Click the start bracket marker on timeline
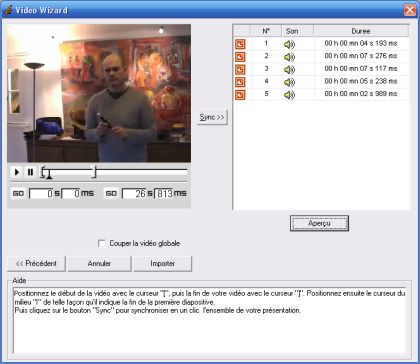420x364 pixels. 42,172
